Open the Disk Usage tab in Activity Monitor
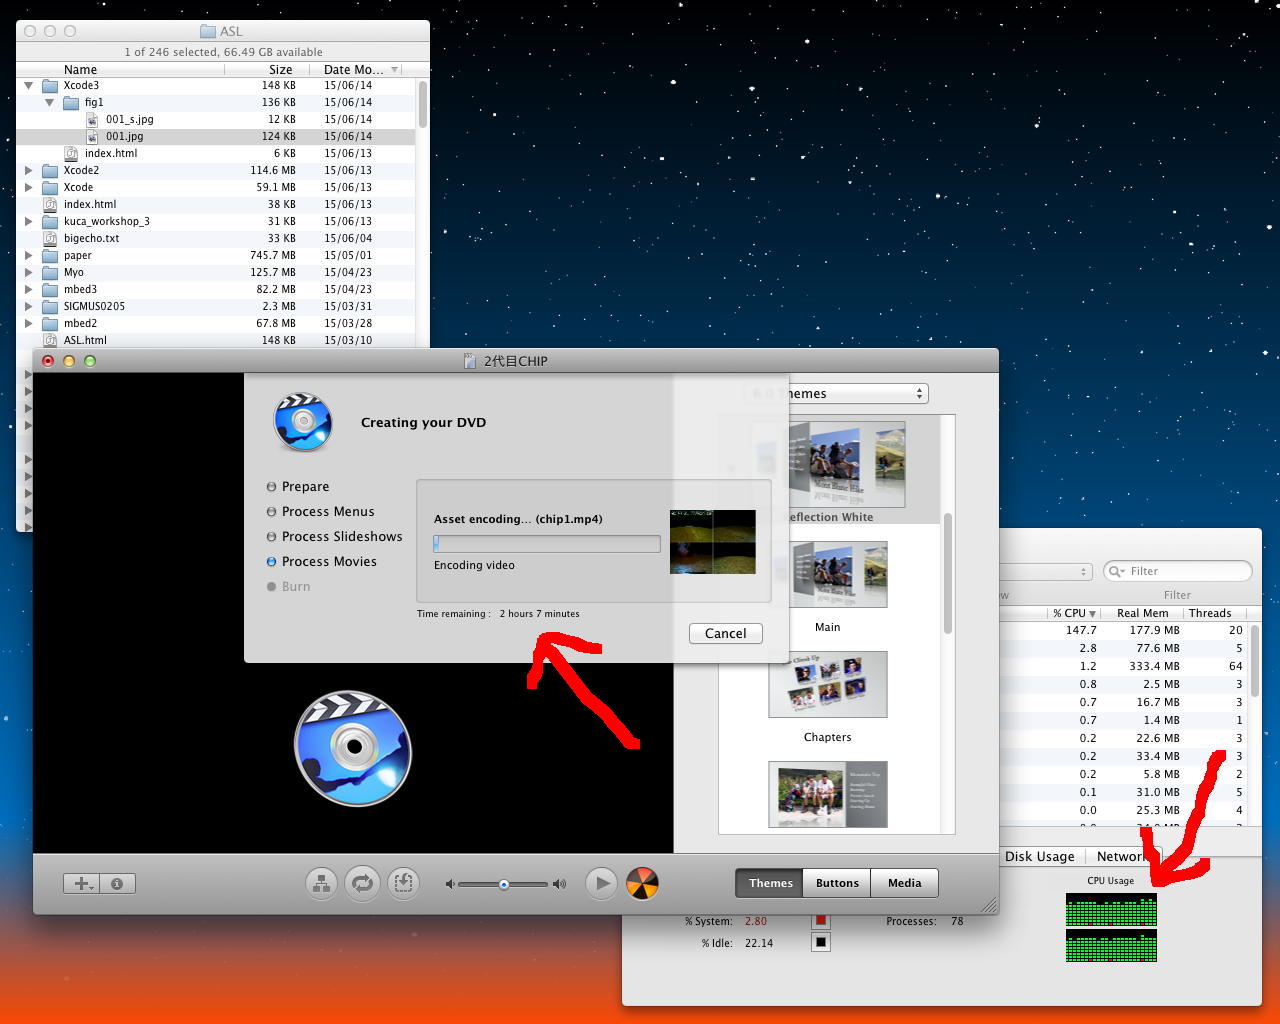Viewport: 1280px width, 1024px height. click(1040, 857)
